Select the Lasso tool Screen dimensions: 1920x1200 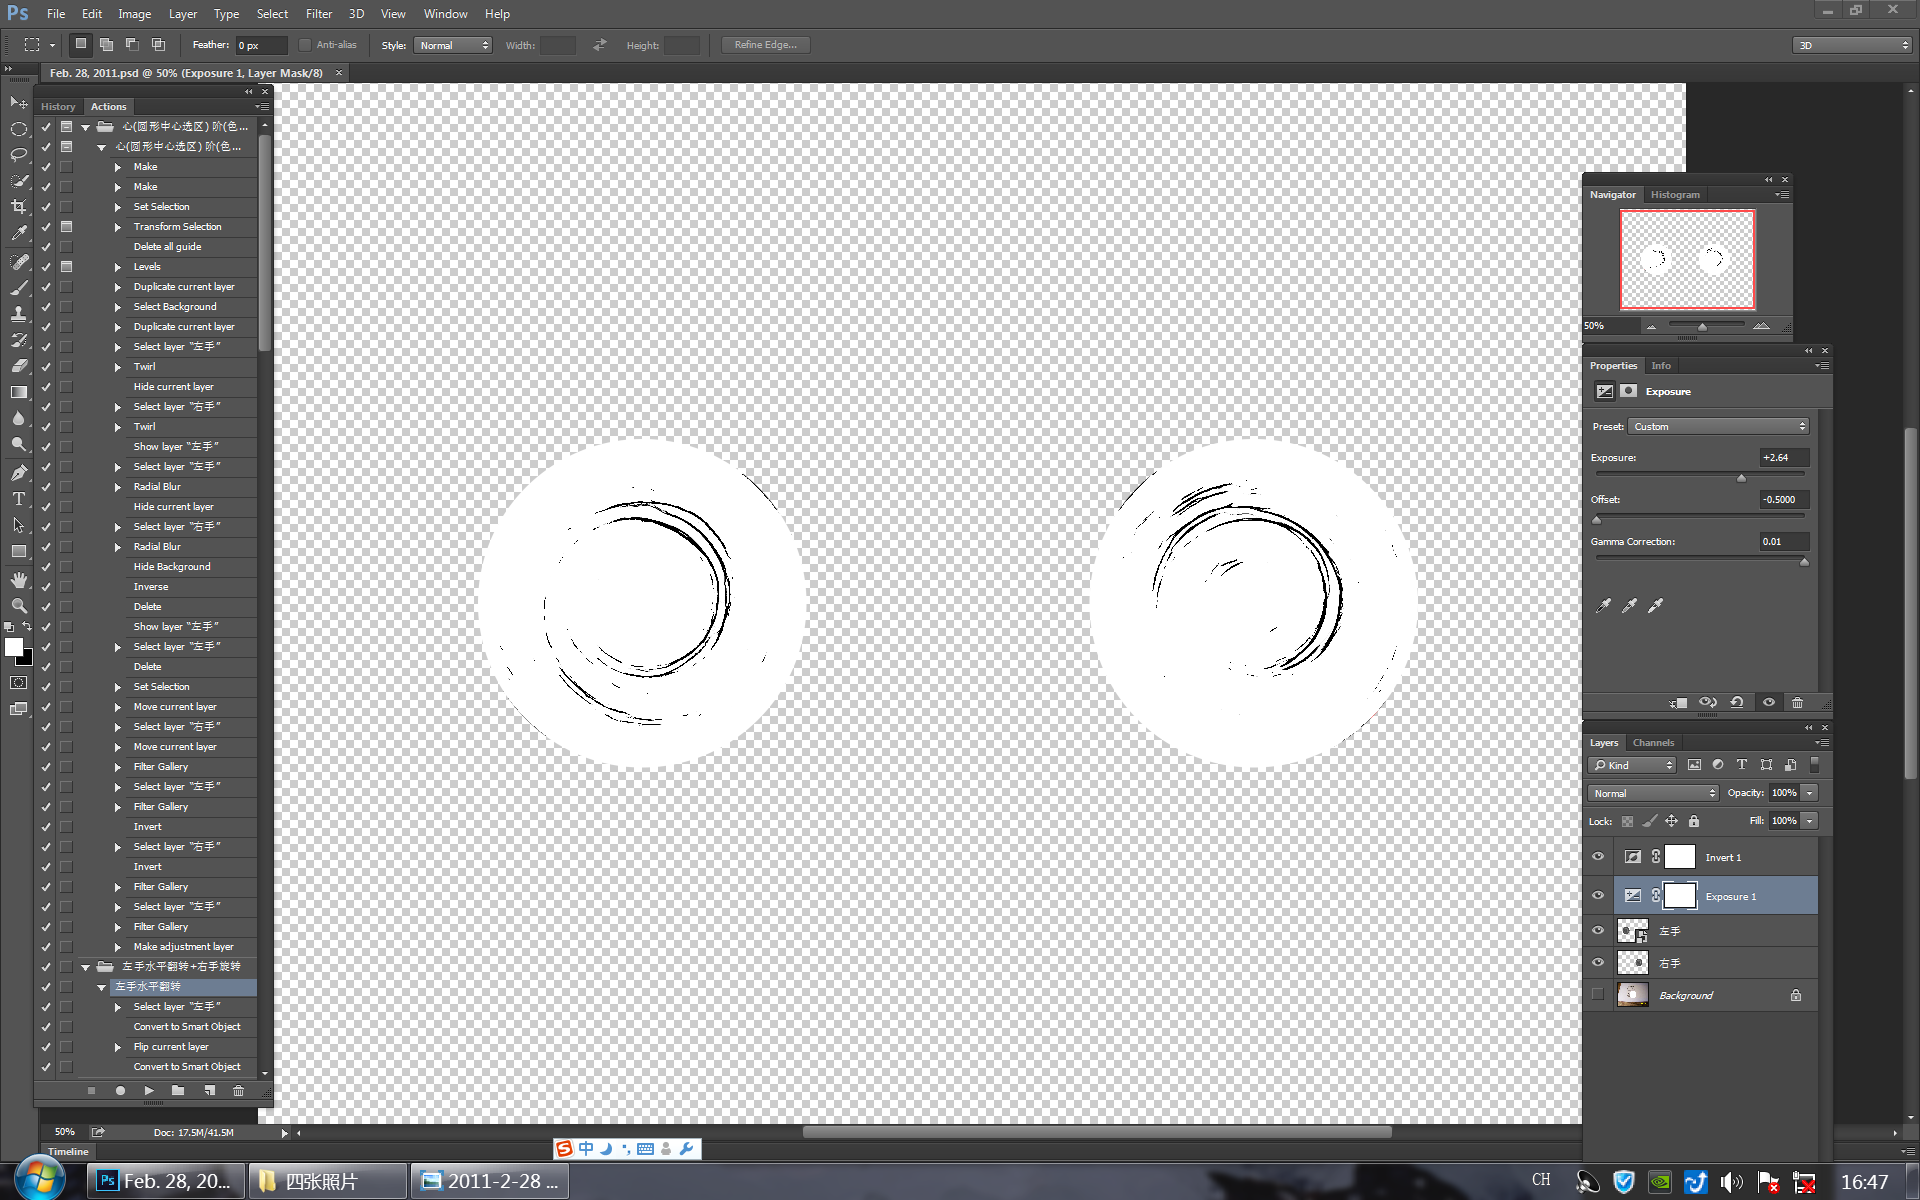(x=18, y=155)
